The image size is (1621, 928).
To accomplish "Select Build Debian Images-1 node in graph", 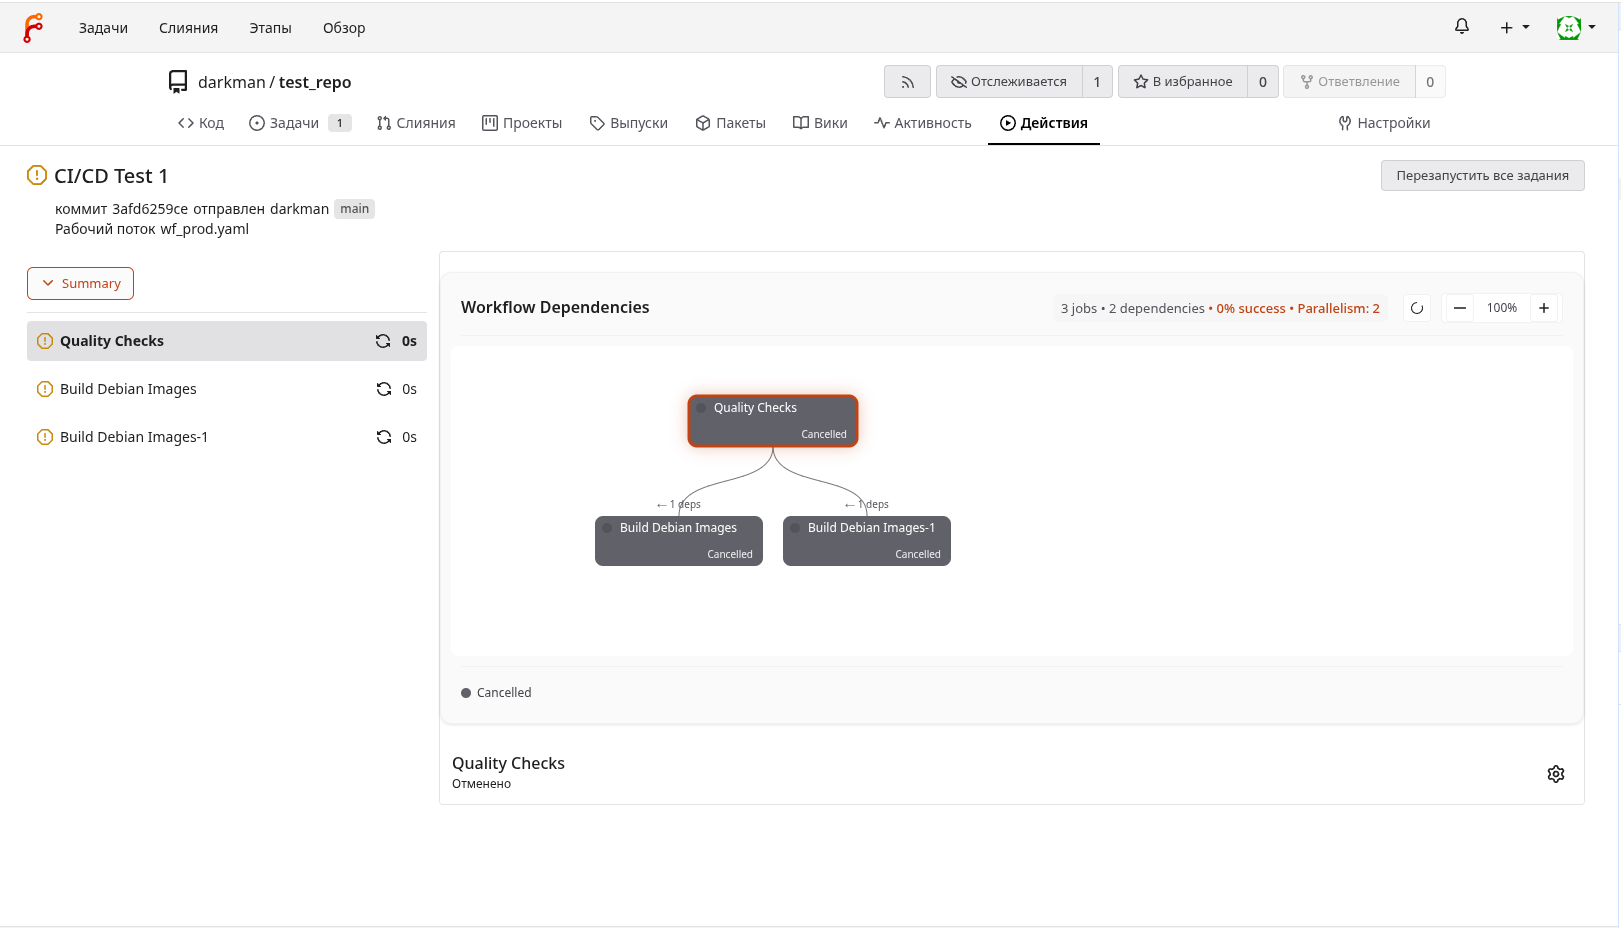I will click(x=866, y=540).
